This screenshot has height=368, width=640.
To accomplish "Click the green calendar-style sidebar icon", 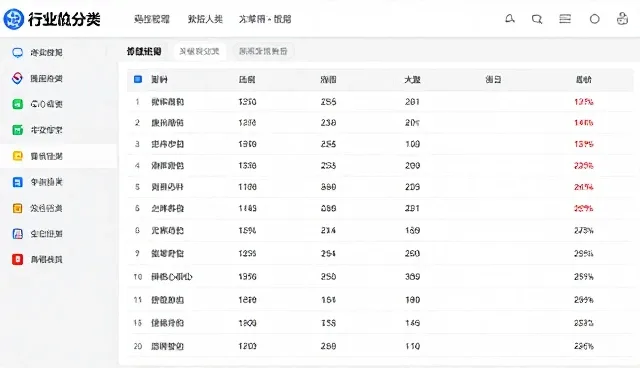I will click(x=18, y=130).
